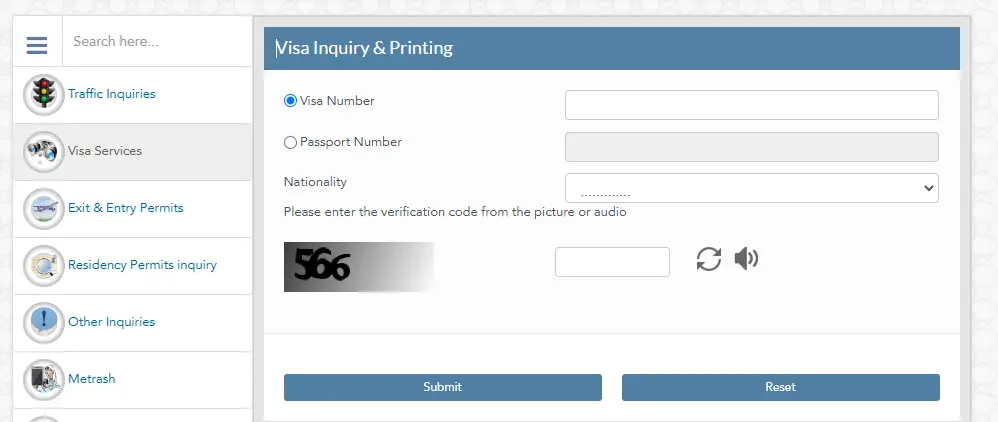
Task: Open the hamburger menu icon
Action: click(37, 45)
